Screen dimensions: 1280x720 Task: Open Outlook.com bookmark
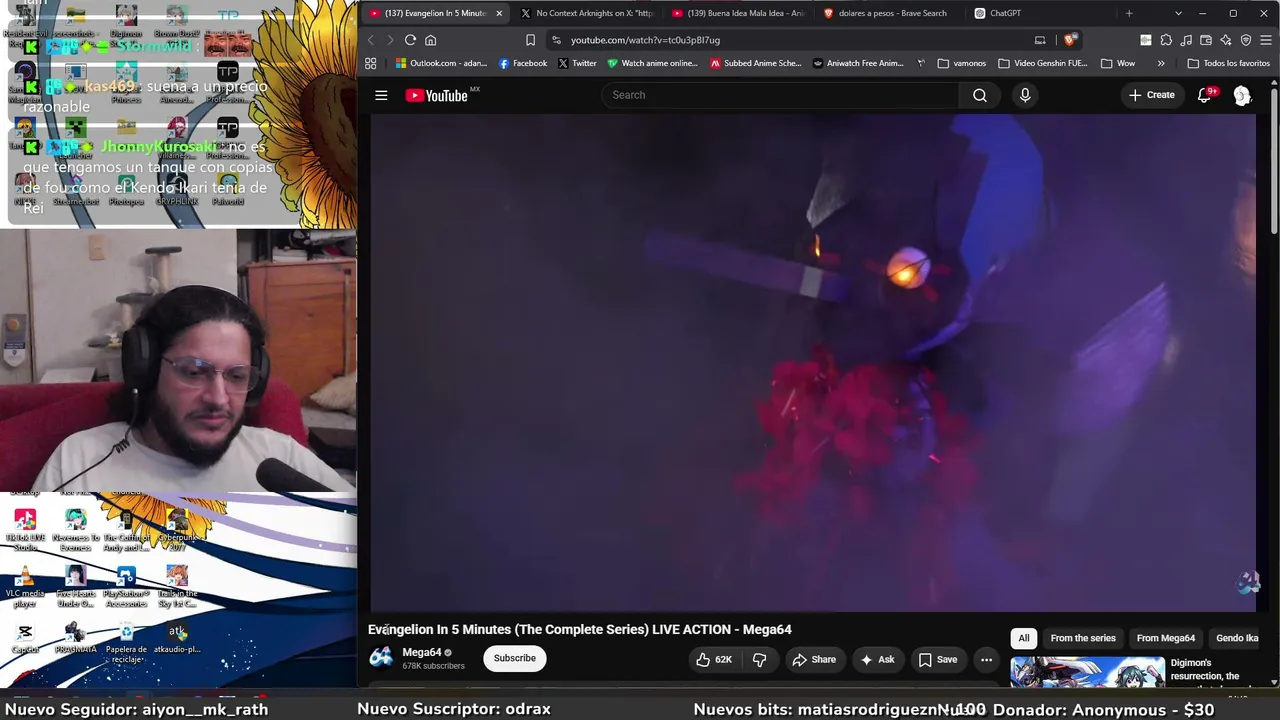441,63
